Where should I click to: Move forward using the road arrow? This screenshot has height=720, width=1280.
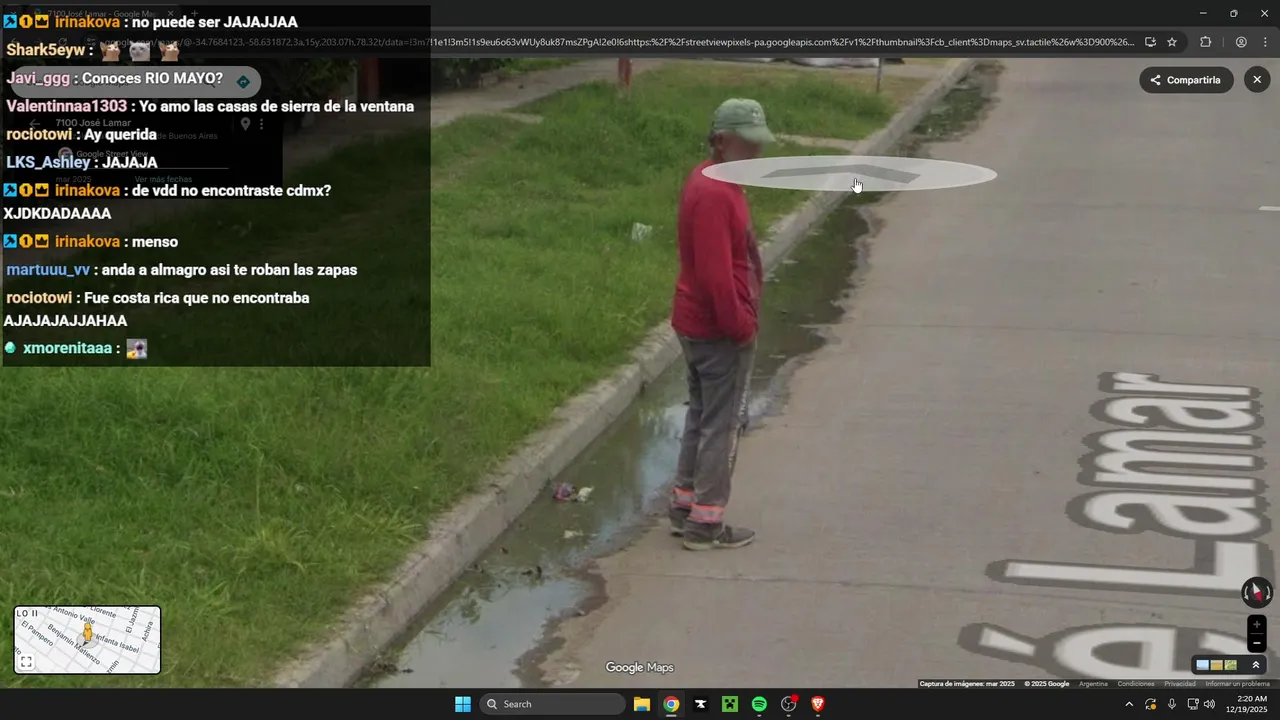849,174
